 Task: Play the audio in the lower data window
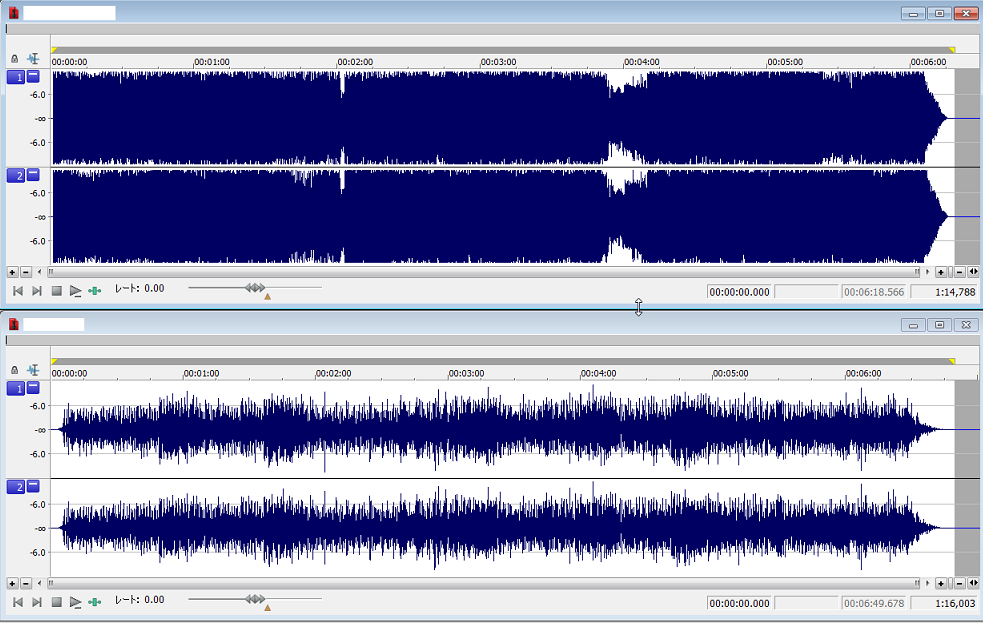coord(75,602)
